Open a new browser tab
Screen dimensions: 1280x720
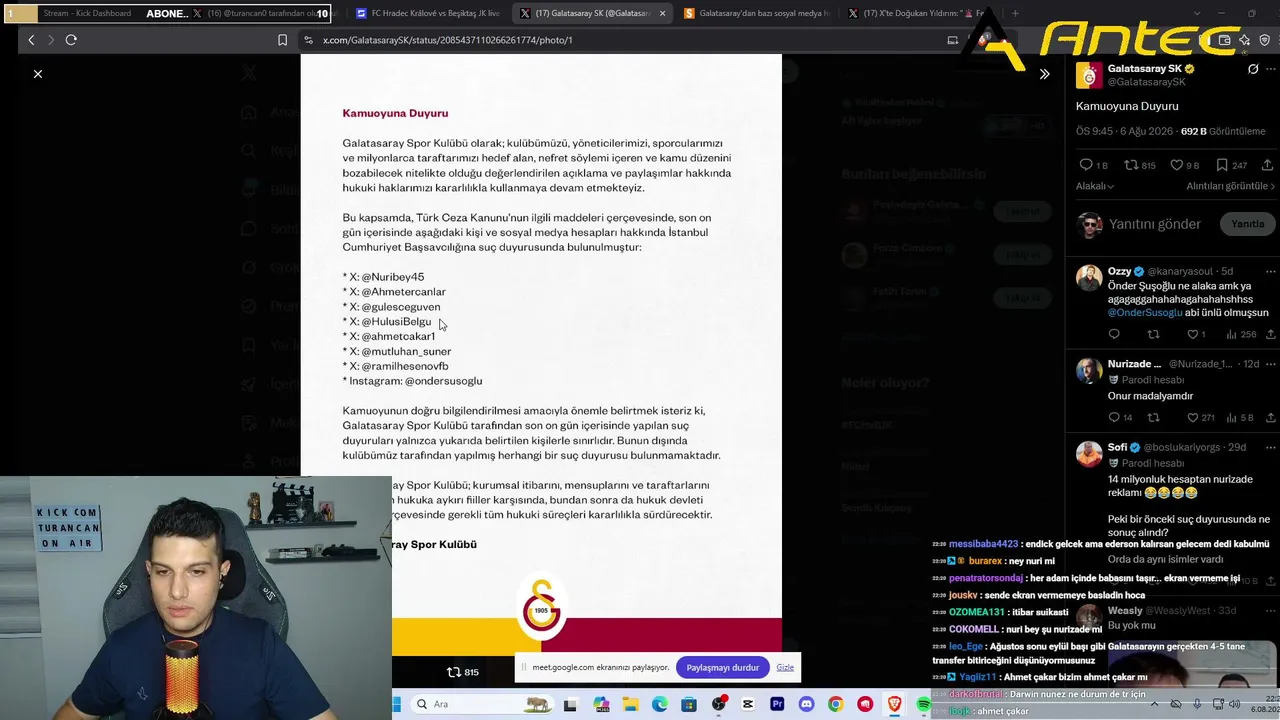[x=1015, y=13]
